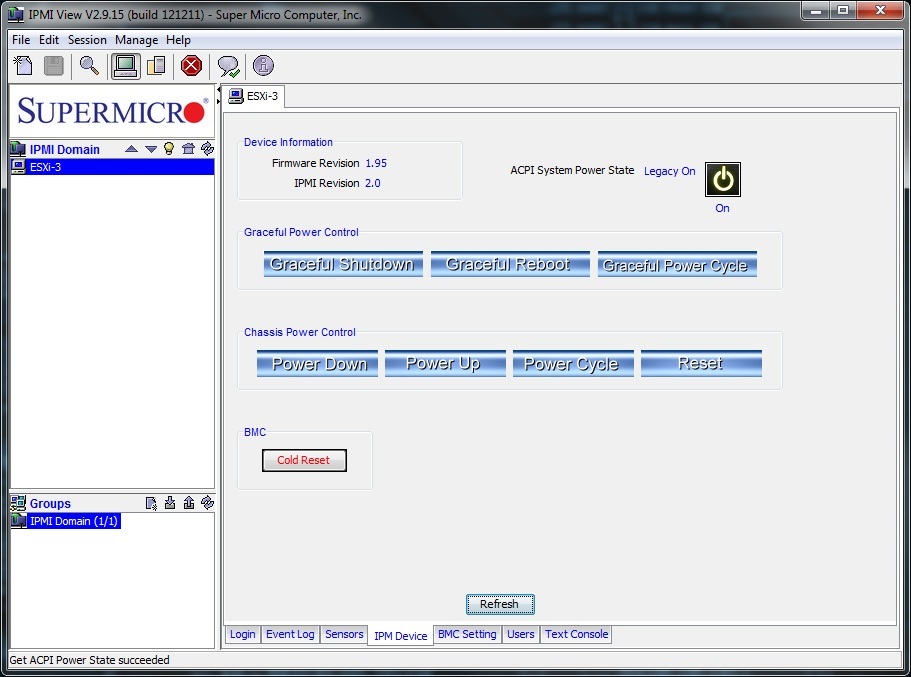Click the house icon in IPMI Domain header
Image resolution: width=911 pixels, height=677 pixels.
tap(188, 149)
